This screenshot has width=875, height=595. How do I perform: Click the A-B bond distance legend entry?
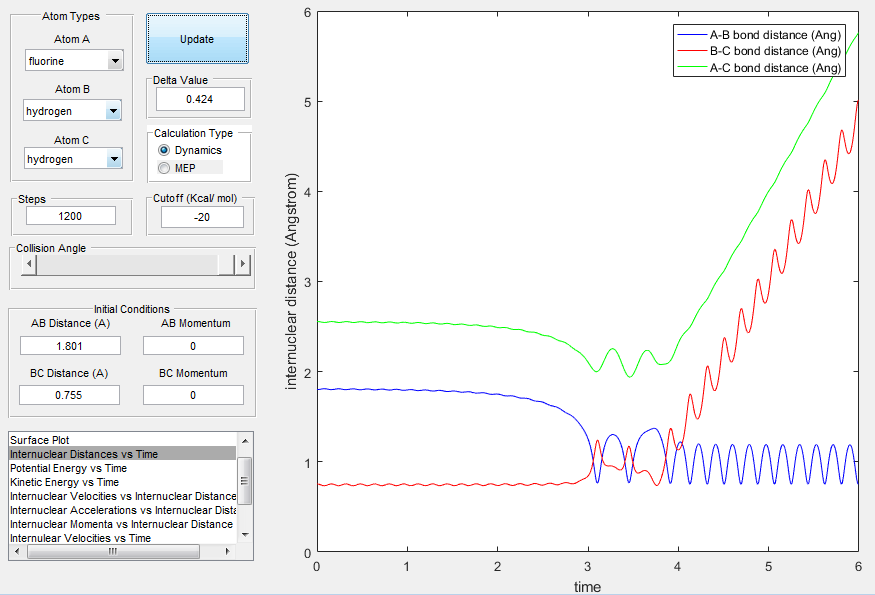click(x=759, y=35)
